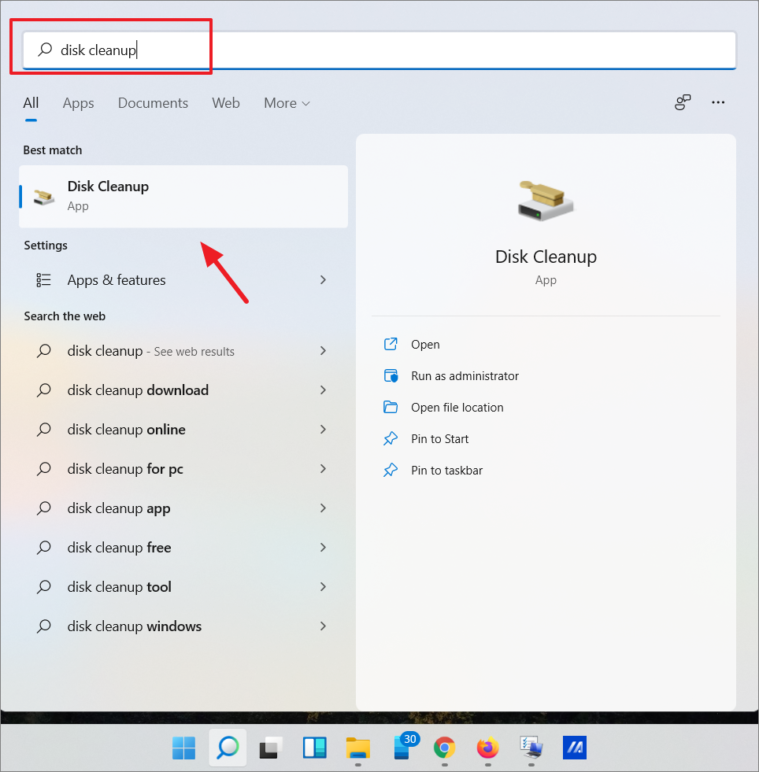Switch to the All tab
759x772 pixels.
click(31, 103)
